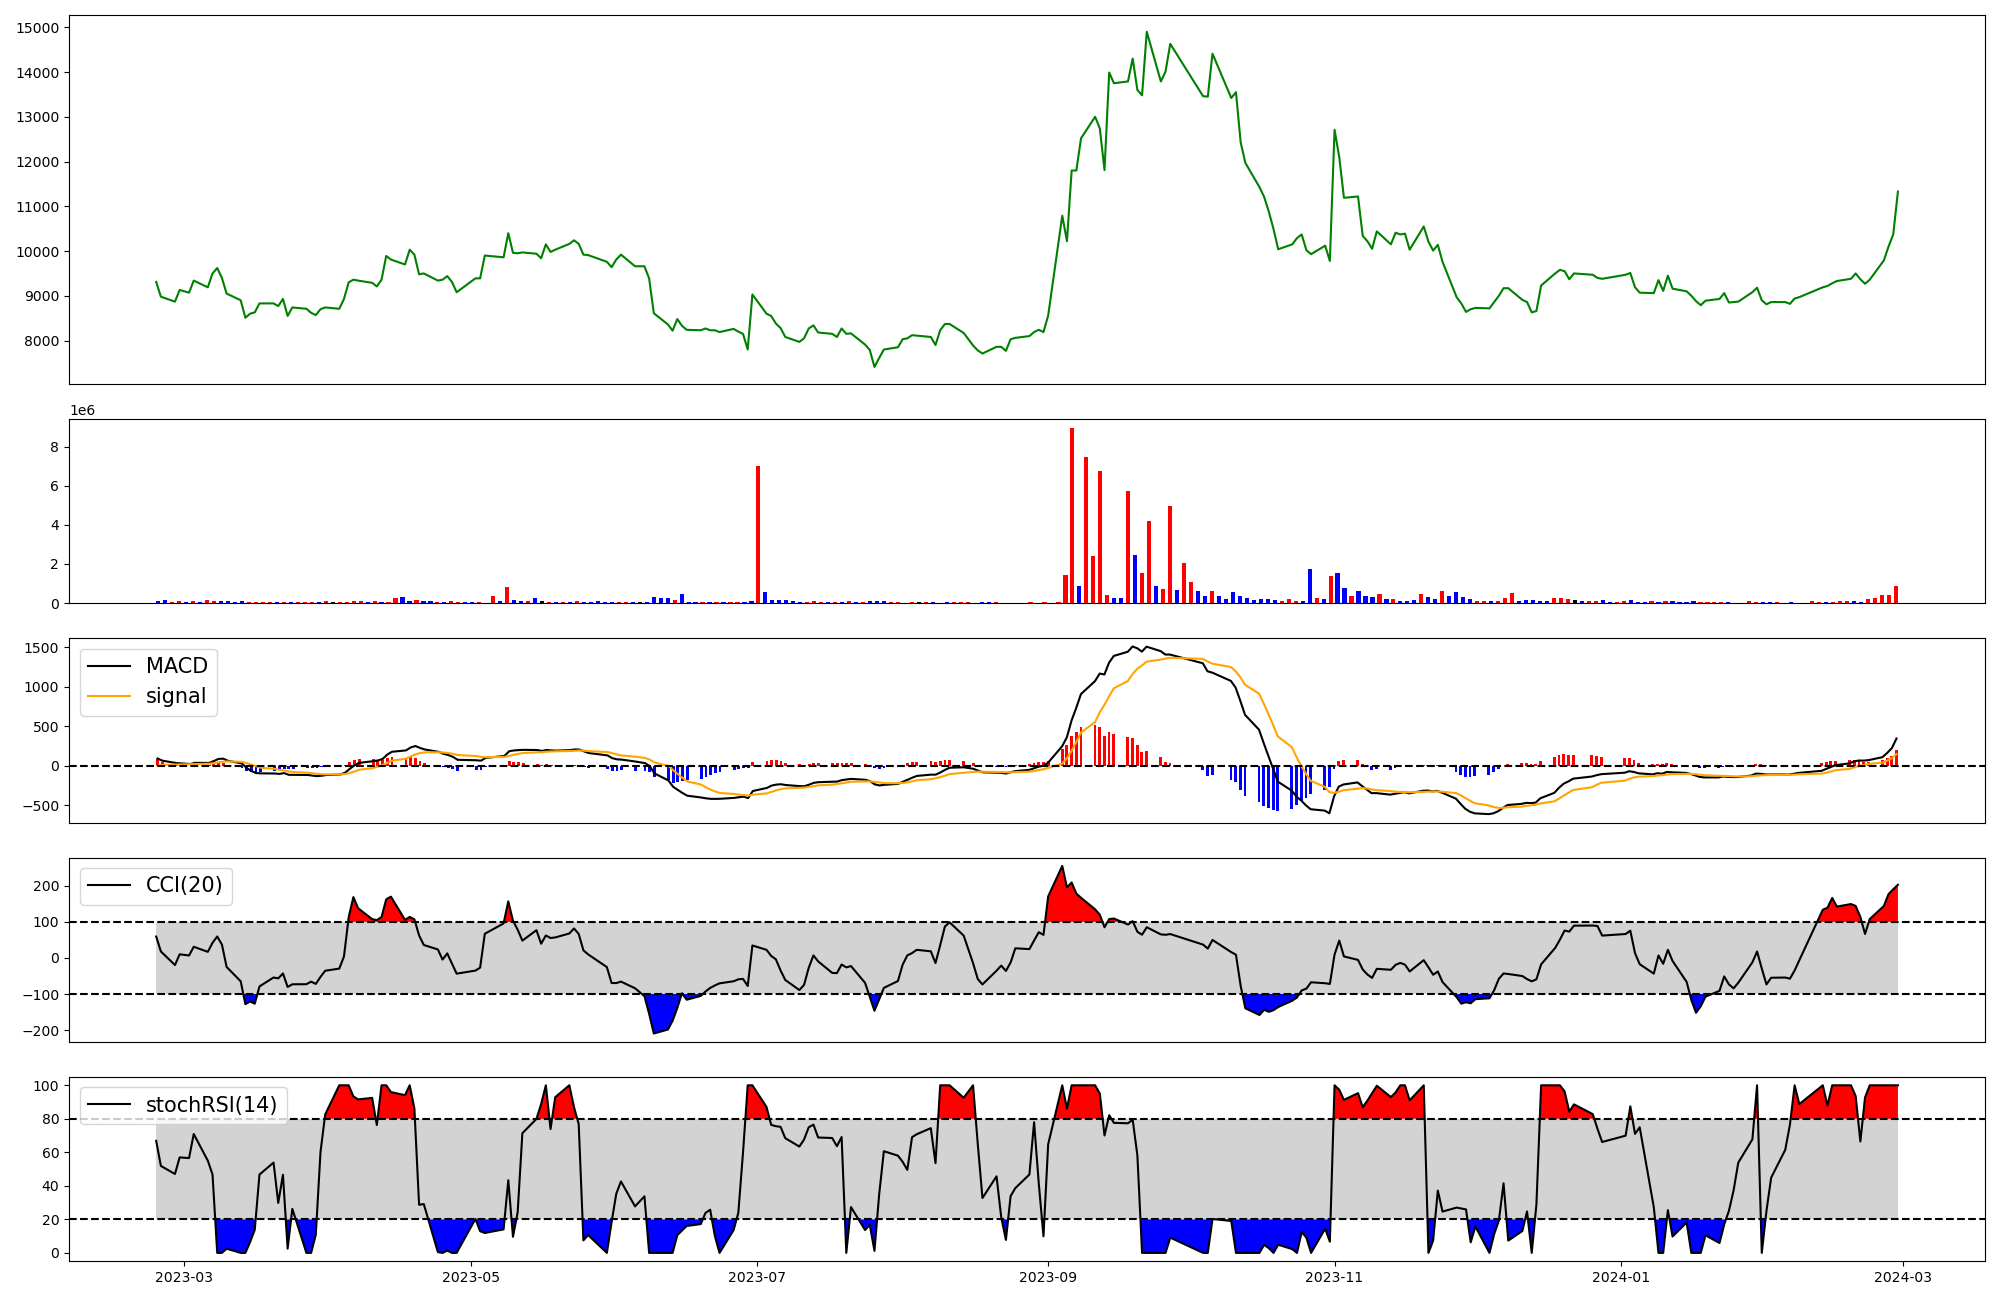Click the 2023-03 x-axis date label
This screenshot has height=1300, width=2000.
(184, 1277)
